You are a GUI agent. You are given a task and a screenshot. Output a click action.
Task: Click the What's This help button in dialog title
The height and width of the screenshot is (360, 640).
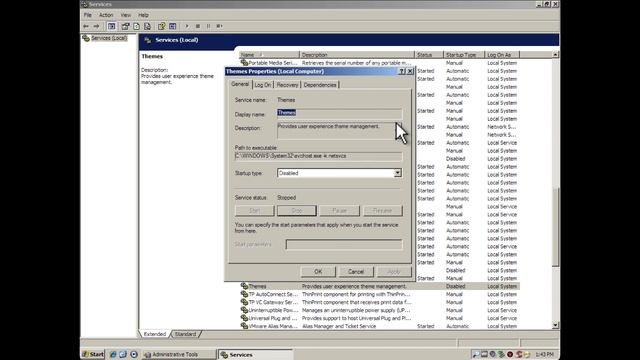tap(402, 71)
